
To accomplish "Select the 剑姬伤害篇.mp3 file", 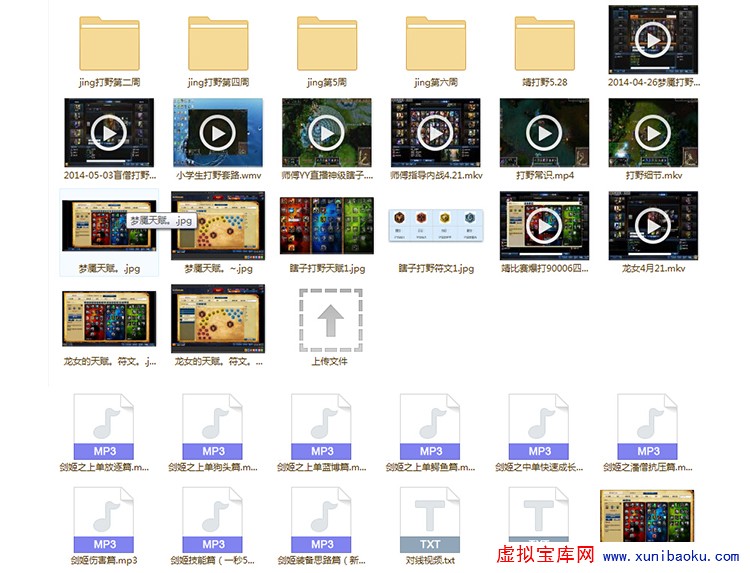I will (105, 521).
